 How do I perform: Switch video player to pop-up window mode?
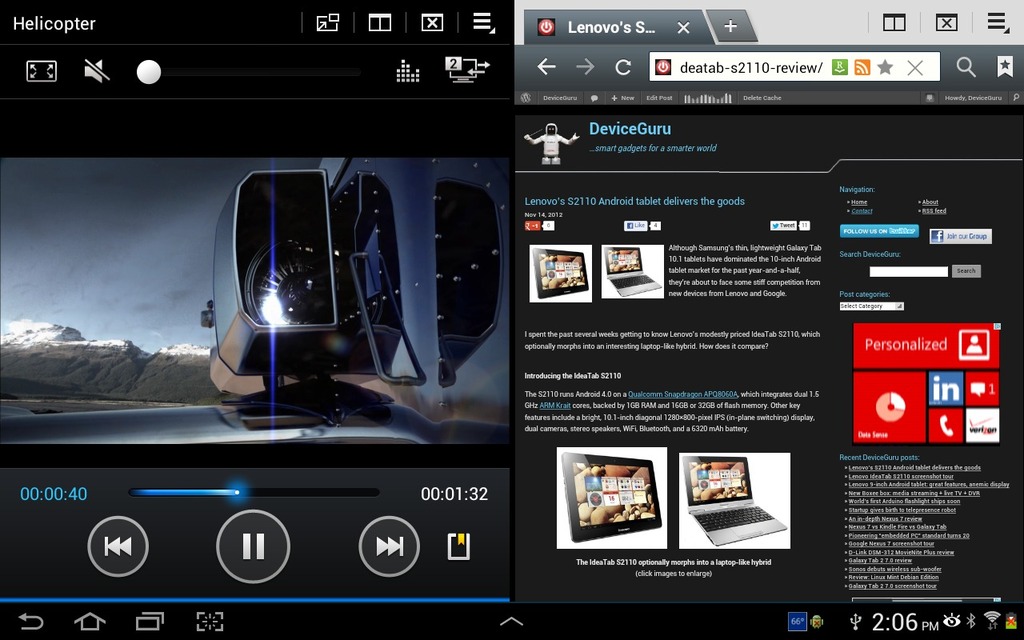click(328, 24)
